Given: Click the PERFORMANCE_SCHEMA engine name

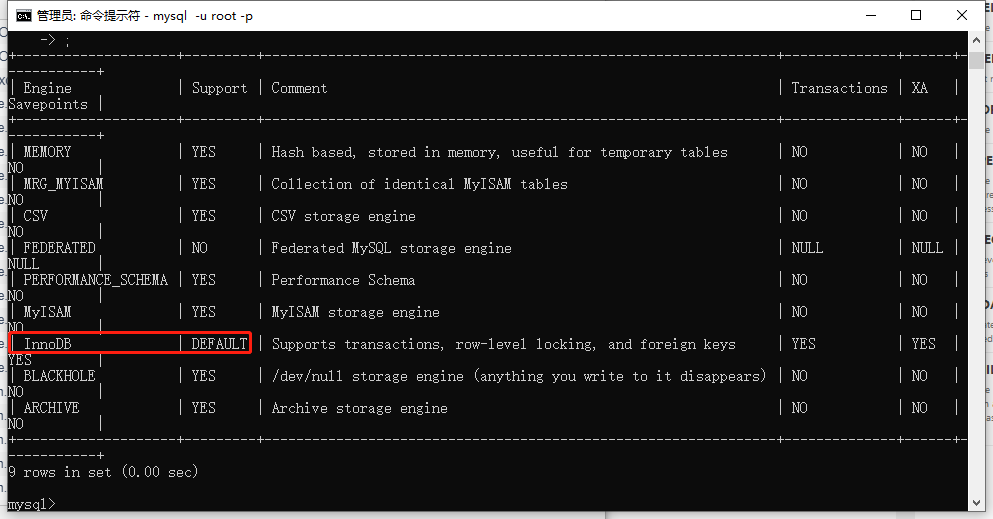Looking at the screenshot, I should click(95, 280).
